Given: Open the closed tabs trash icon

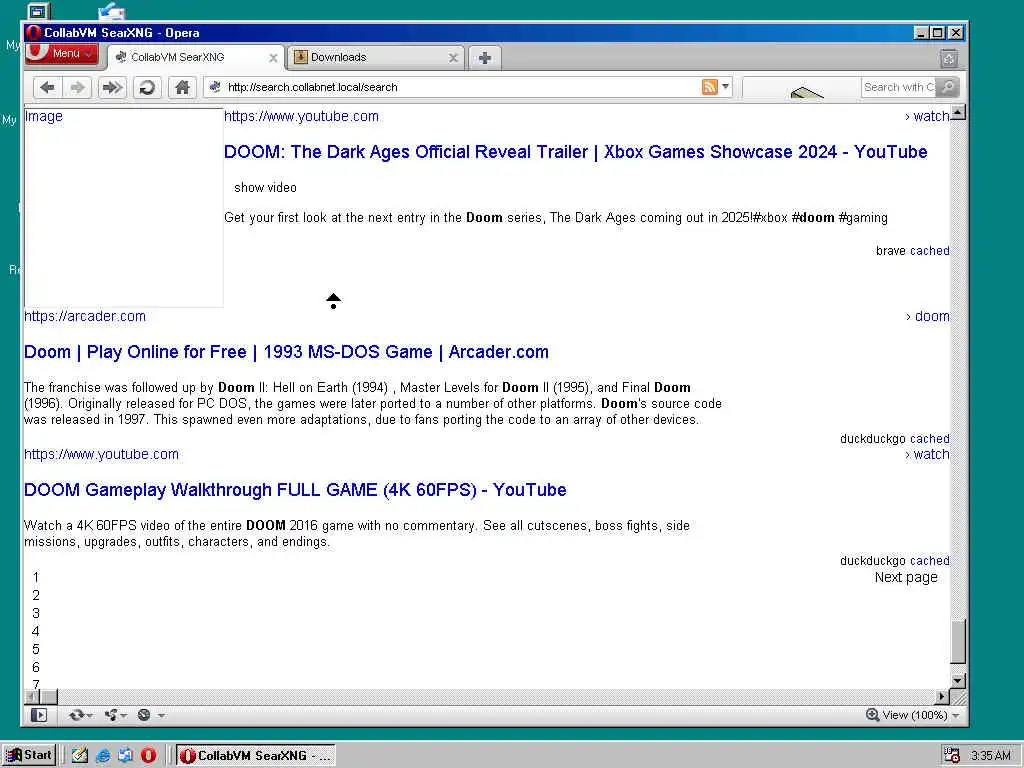Looking at the screenshot, I should pos(949,59).
